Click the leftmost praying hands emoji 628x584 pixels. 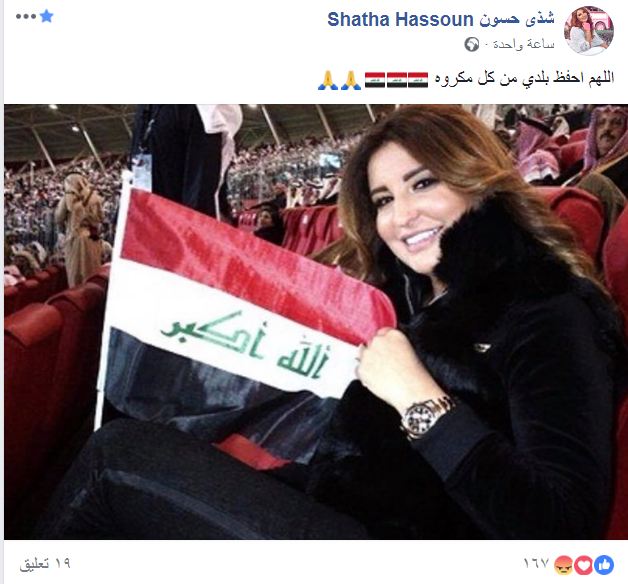pos(328,80)
